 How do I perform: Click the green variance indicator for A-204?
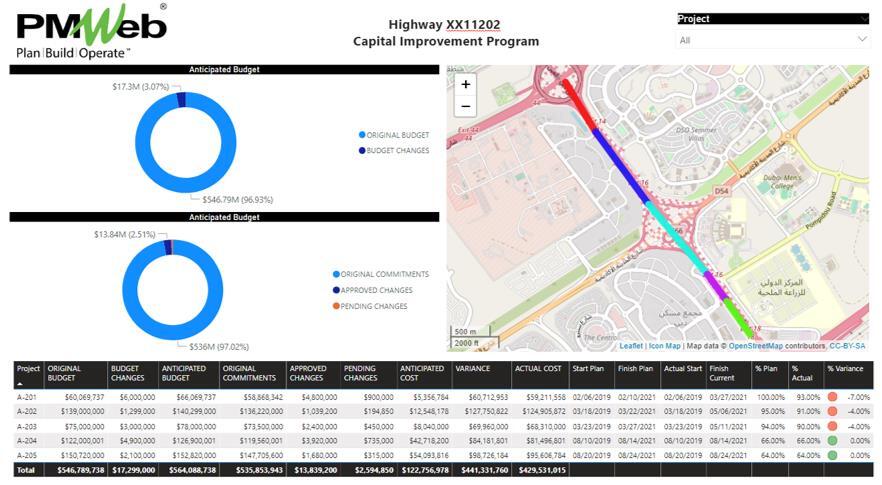coord(832,439)
